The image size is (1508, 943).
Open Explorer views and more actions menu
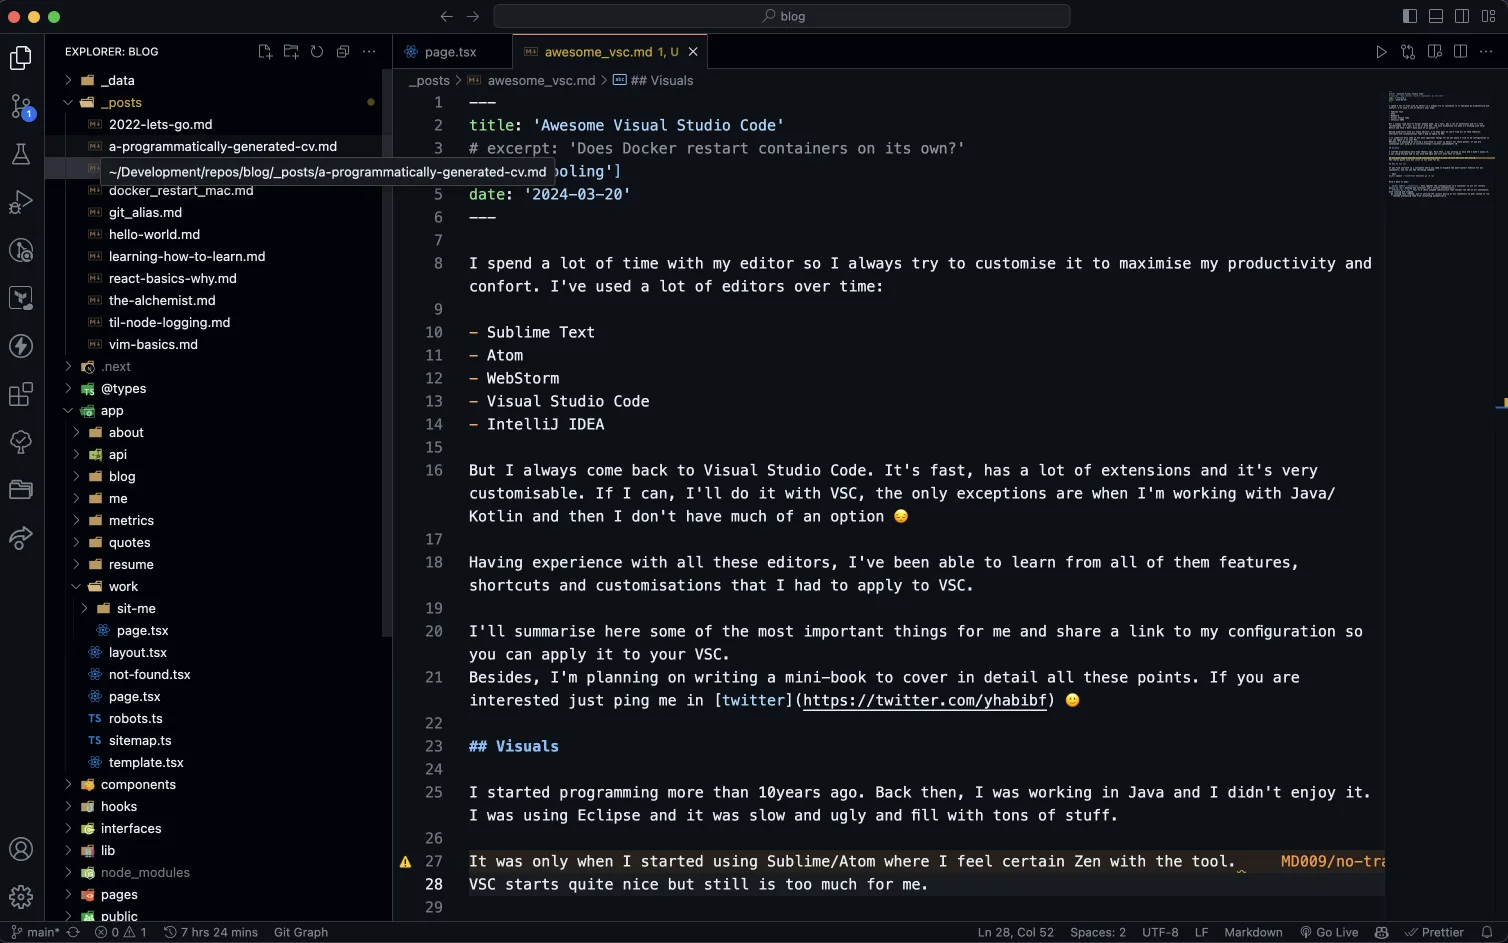[x=369, y=52]
